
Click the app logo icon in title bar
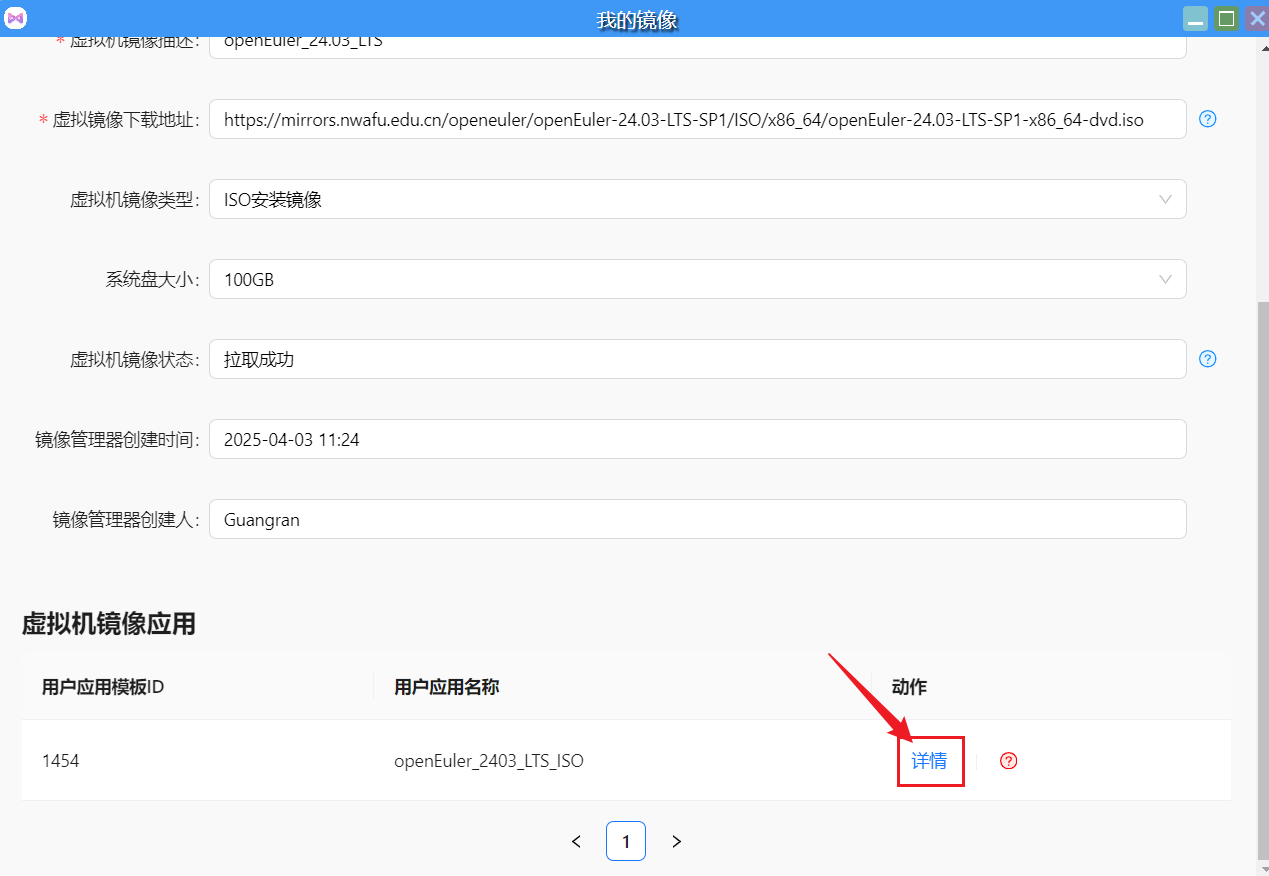[16, 18]
